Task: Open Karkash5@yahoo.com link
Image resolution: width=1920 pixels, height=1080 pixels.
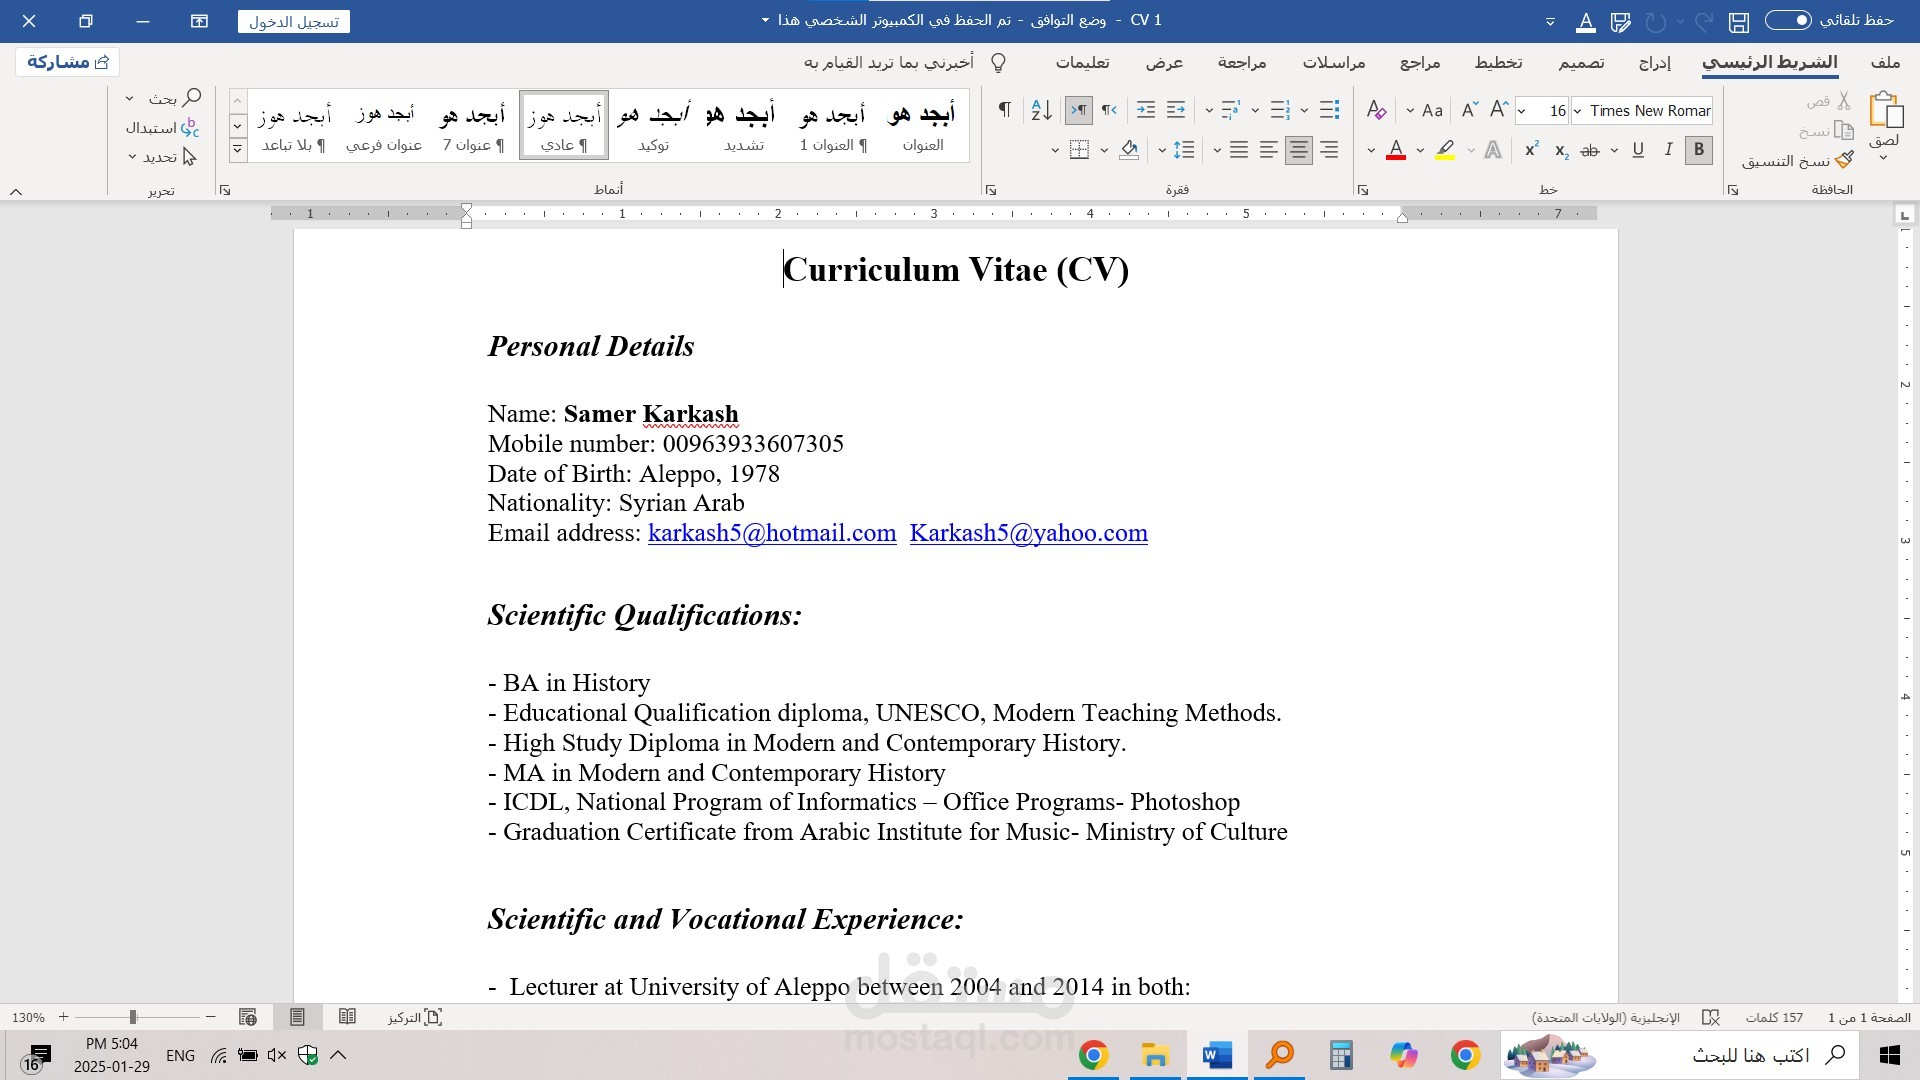Action: (x=1028, y=533)
